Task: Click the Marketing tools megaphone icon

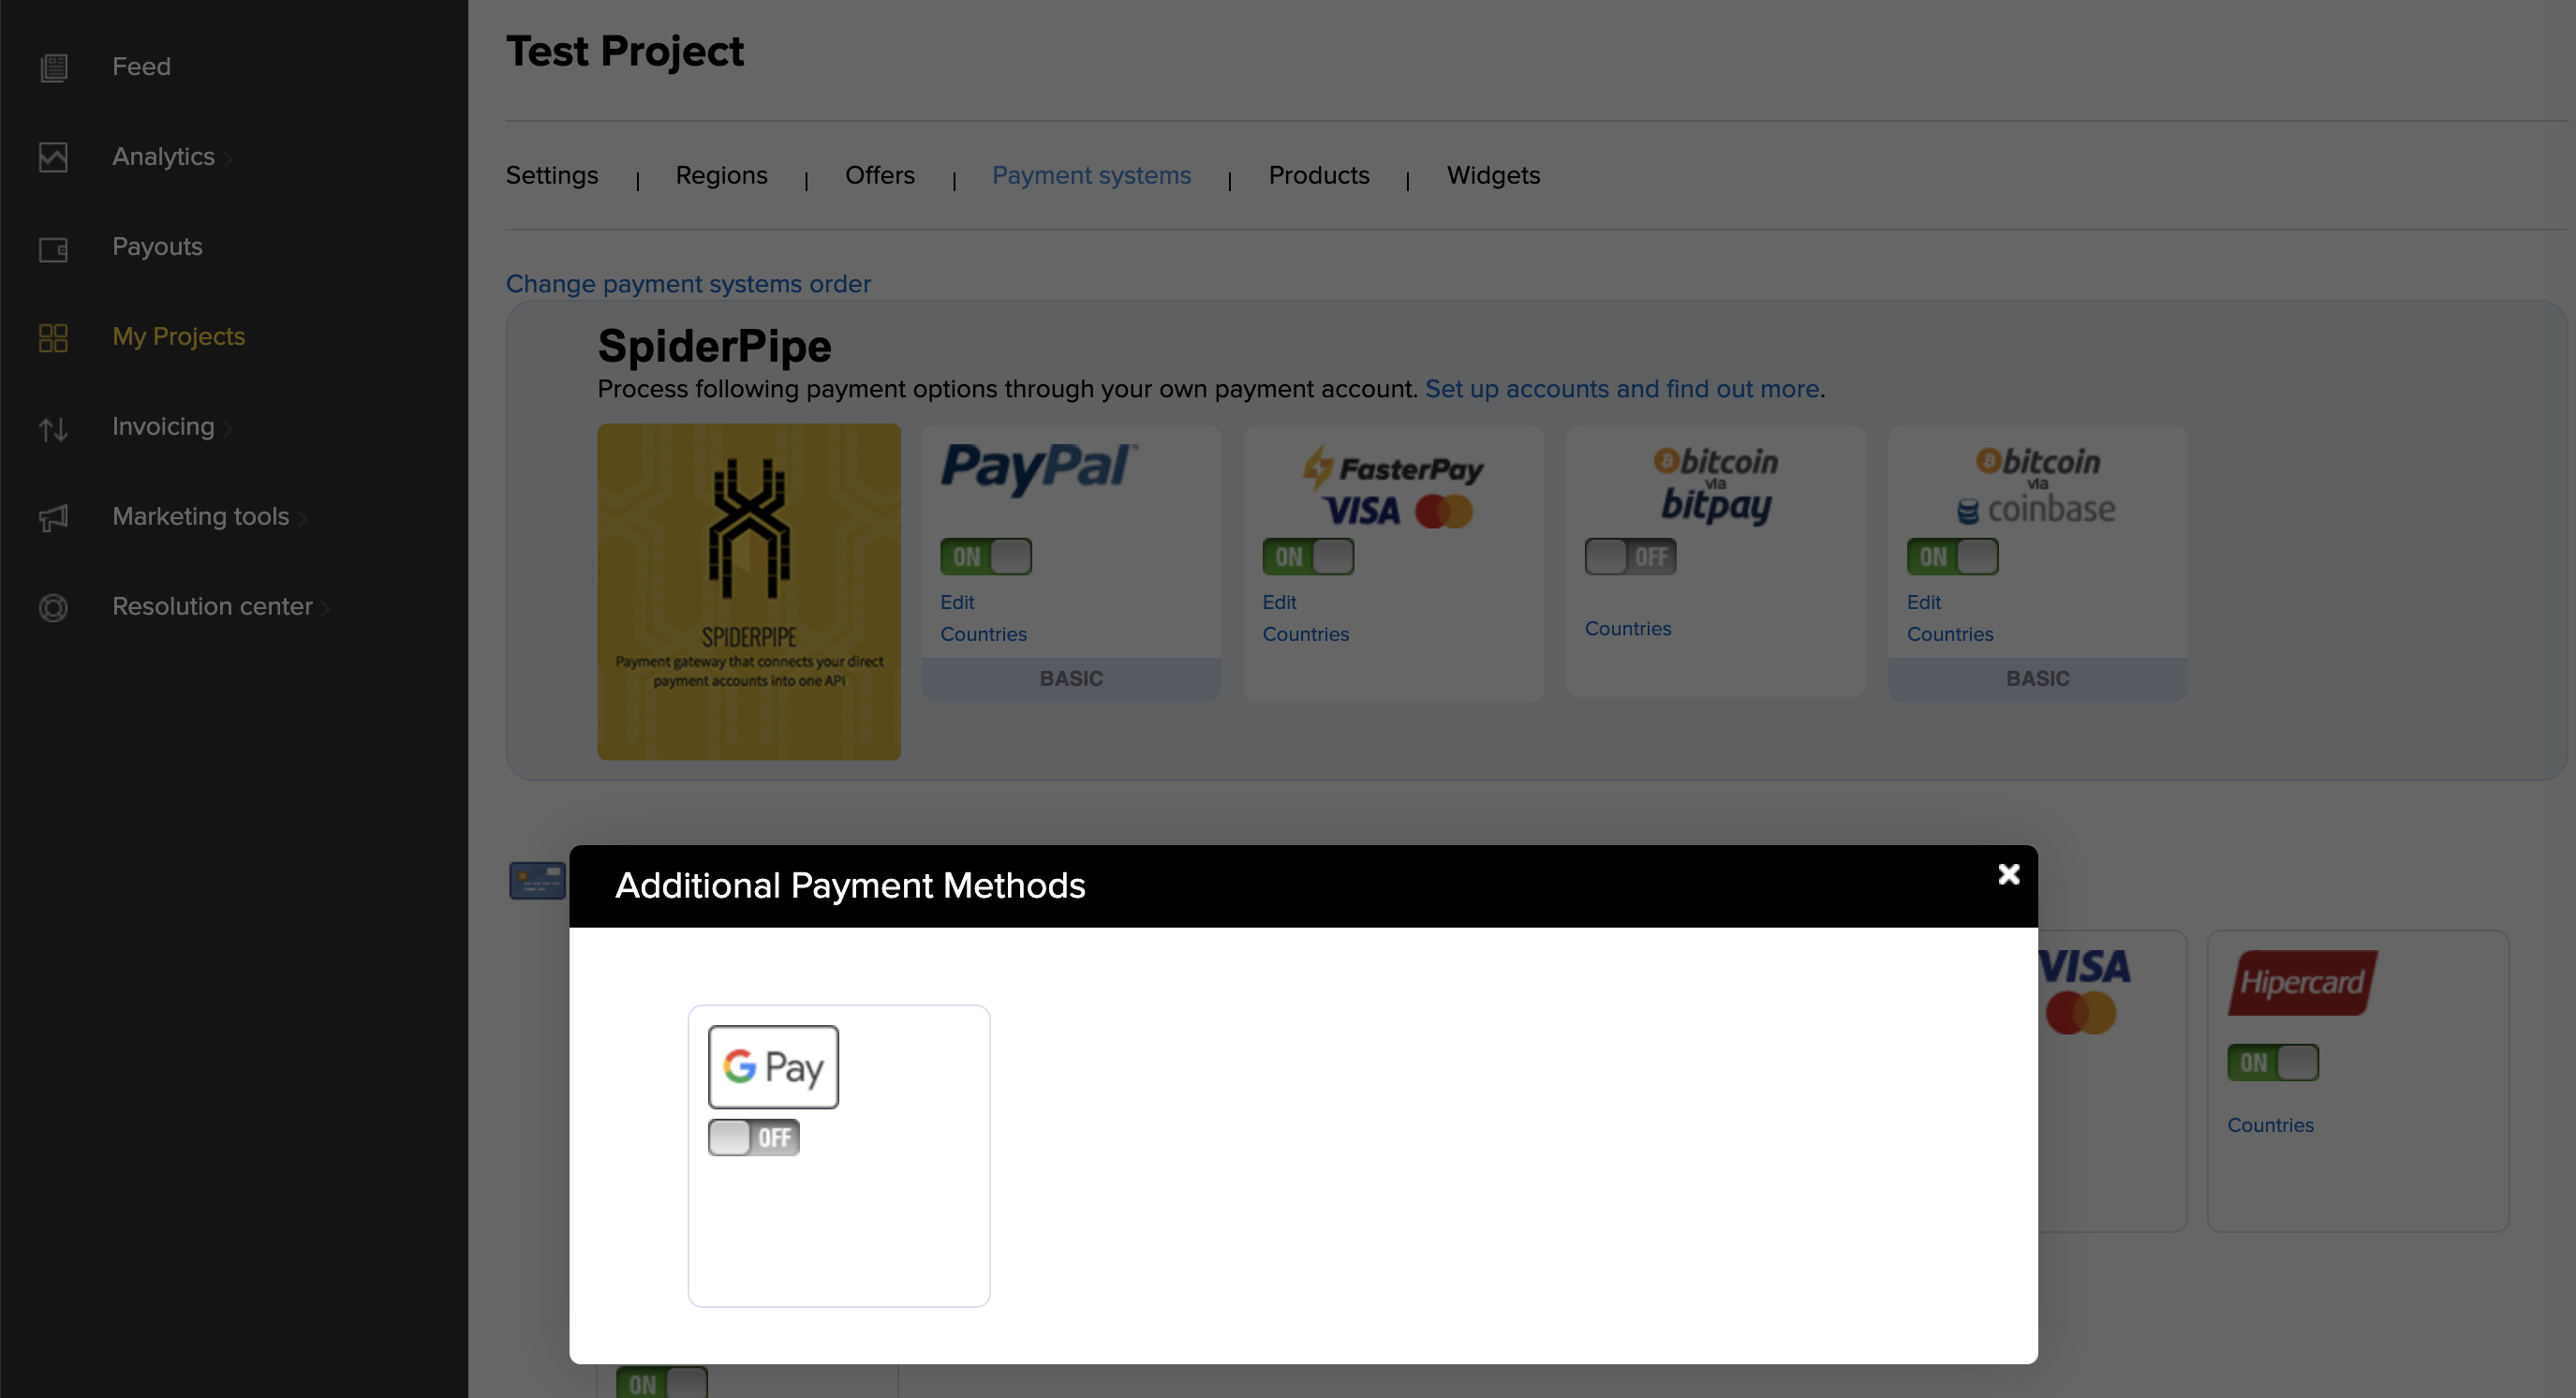Action: (53, 517)
